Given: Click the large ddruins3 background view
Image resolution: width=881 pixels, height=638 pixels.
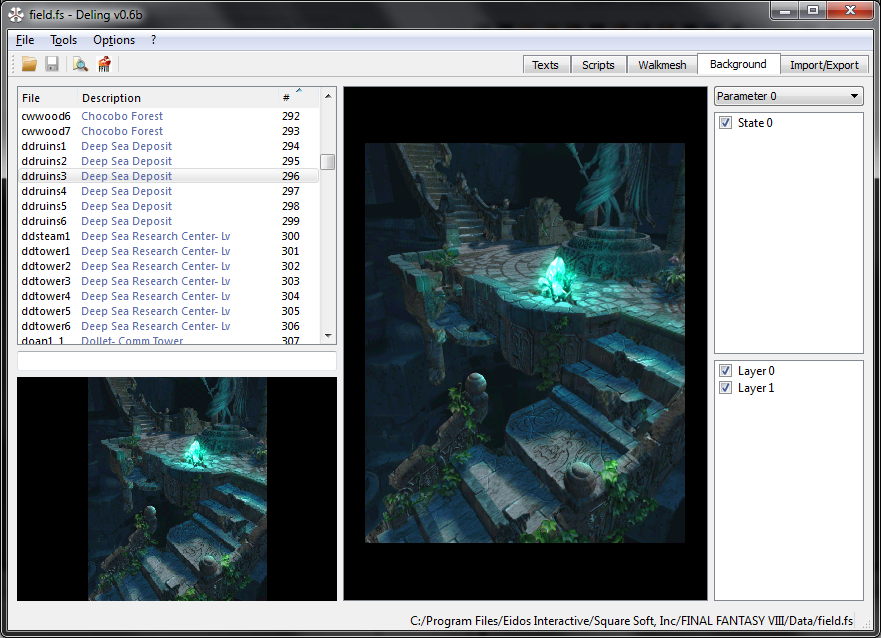Looking at the screenshot, I should (525, 343).
